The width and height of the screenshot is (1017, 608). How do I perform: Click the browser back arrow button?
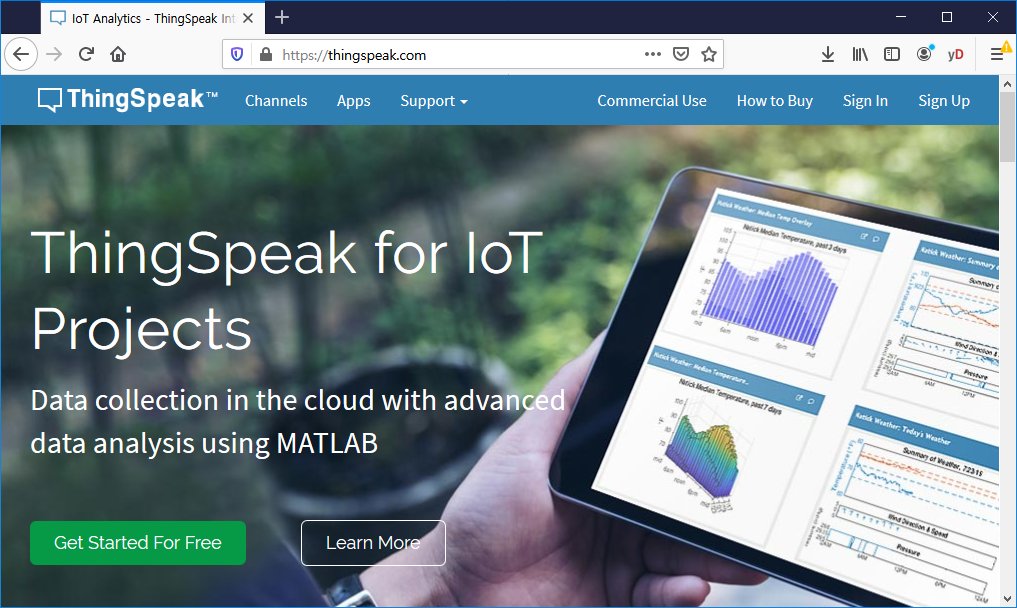[x=21, y=55]
